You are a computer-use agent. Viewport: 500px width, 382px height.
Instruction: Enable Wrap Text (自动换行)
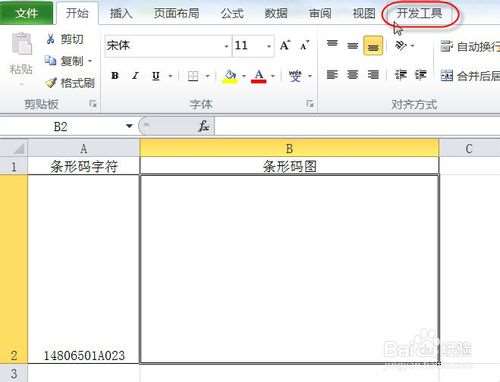pyautogui.click(x=470, y=47)
